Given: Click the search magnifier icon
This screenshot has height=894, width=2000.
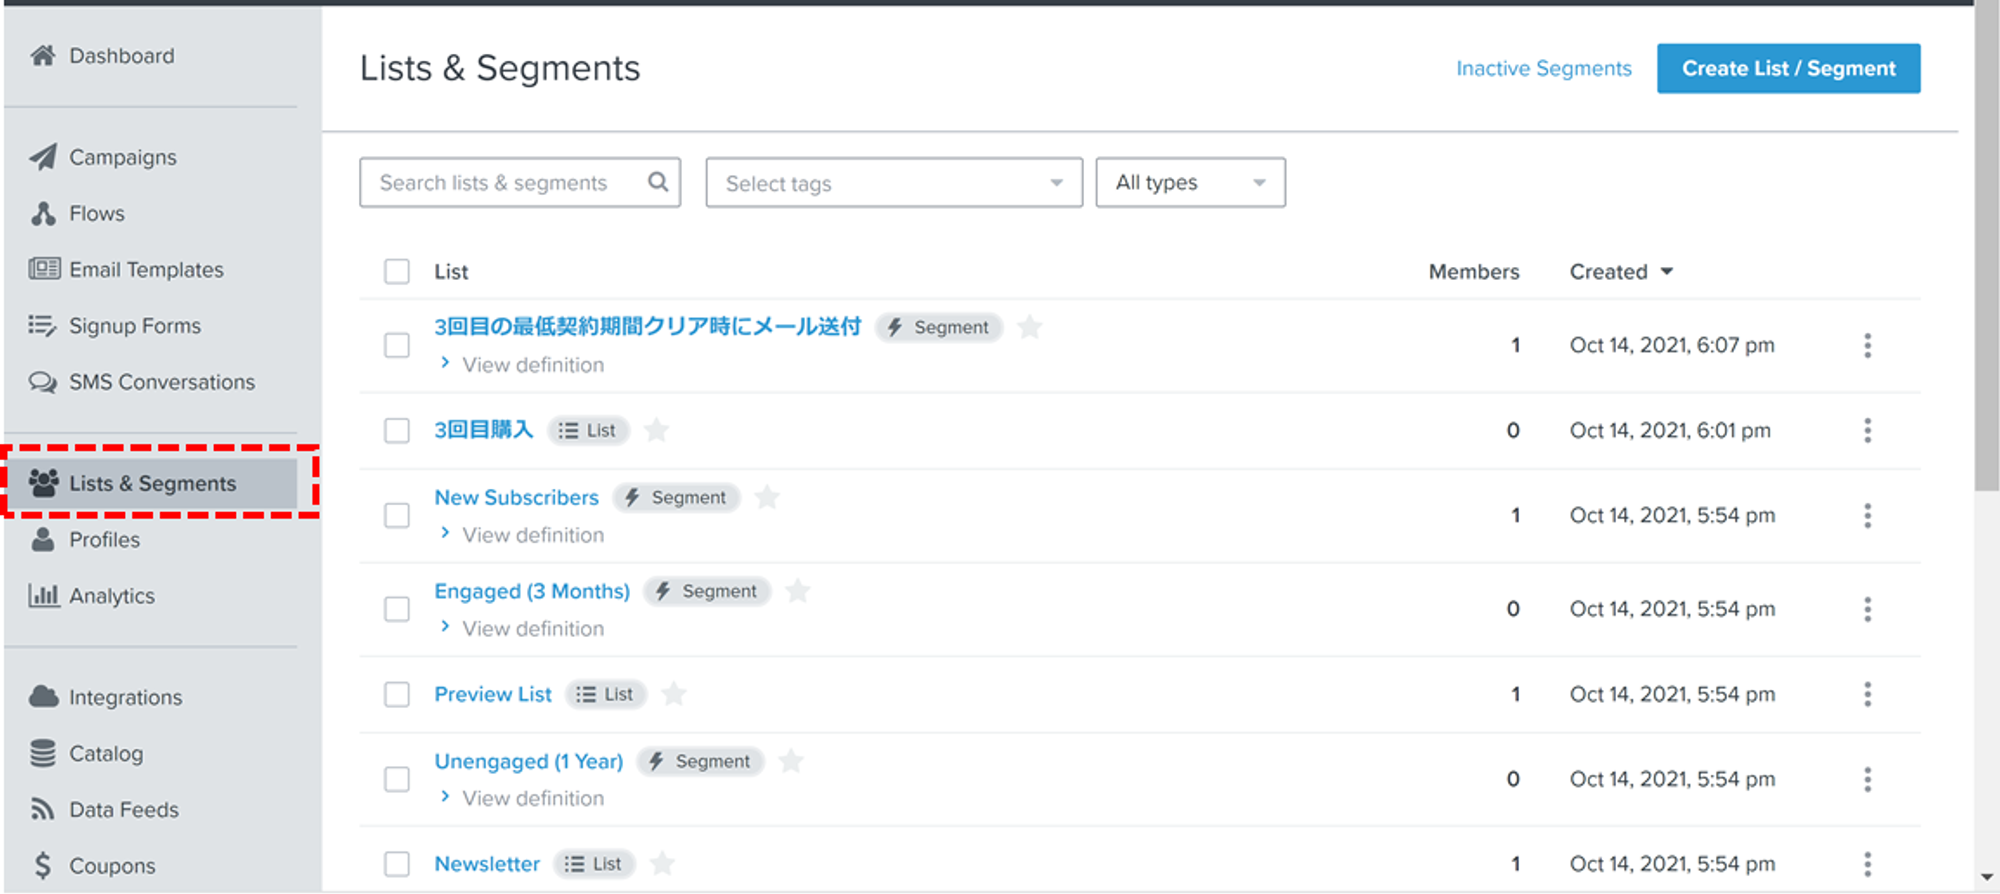Looking at the screenshot, I should point(657,182).
